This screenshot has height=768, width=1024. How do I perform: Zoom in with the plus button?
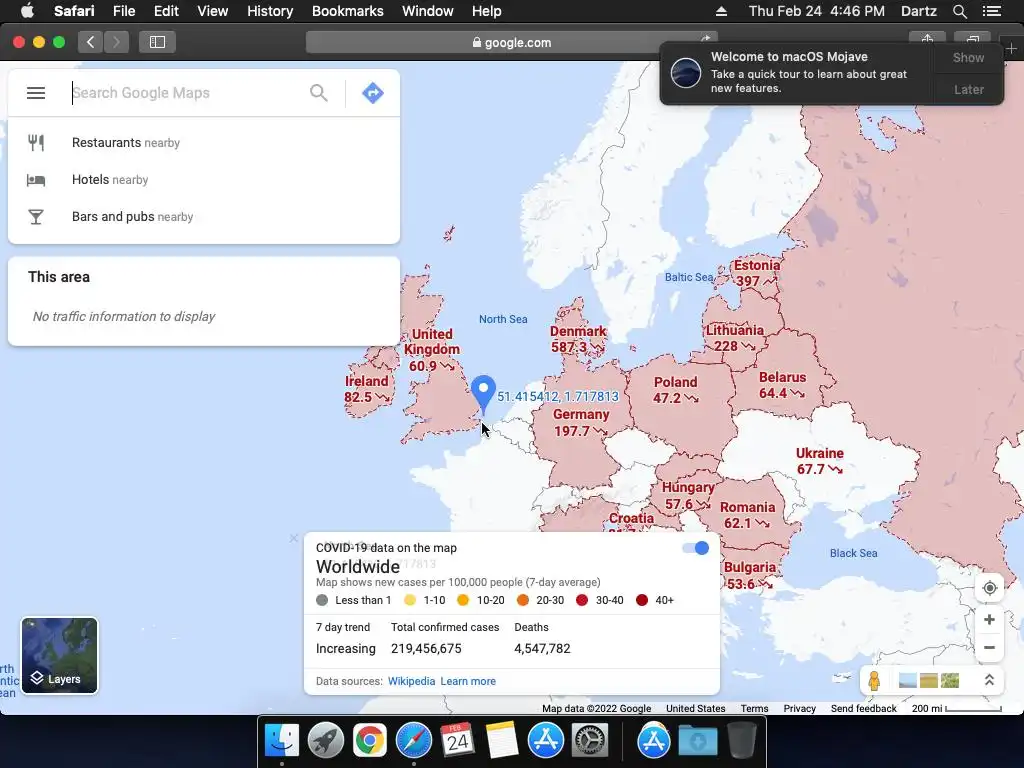click(989, 619)
